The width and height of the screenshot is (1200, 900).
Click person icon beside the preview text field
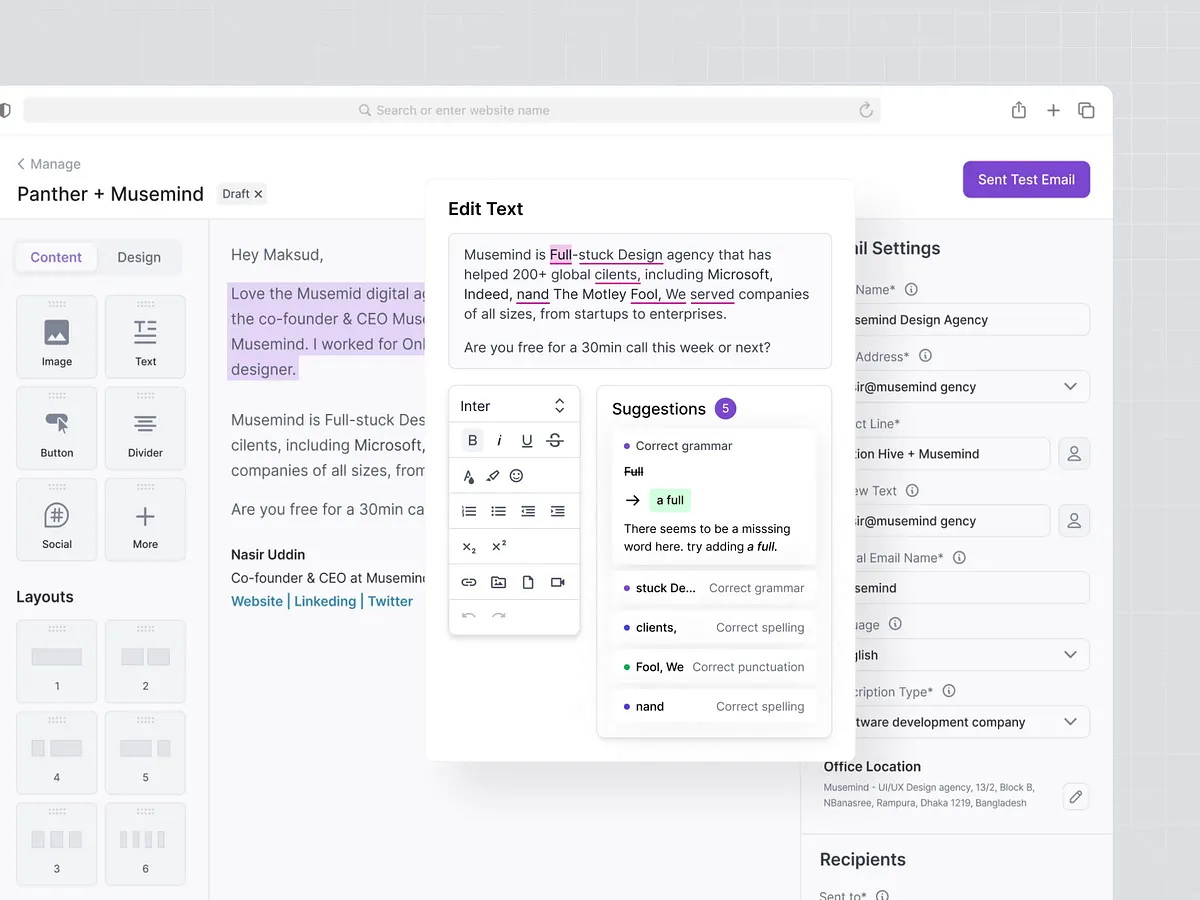coord(1074,521)
